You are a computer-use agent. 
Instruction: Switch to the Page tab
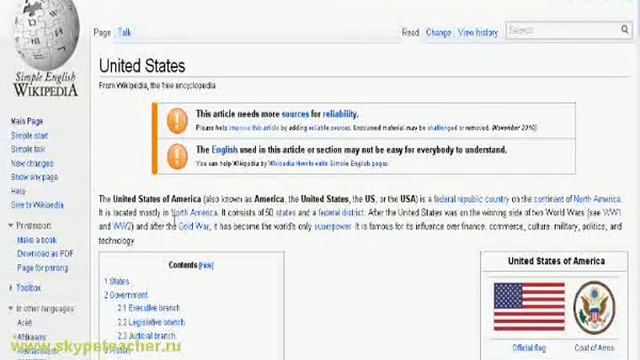[x=102, y=33]
